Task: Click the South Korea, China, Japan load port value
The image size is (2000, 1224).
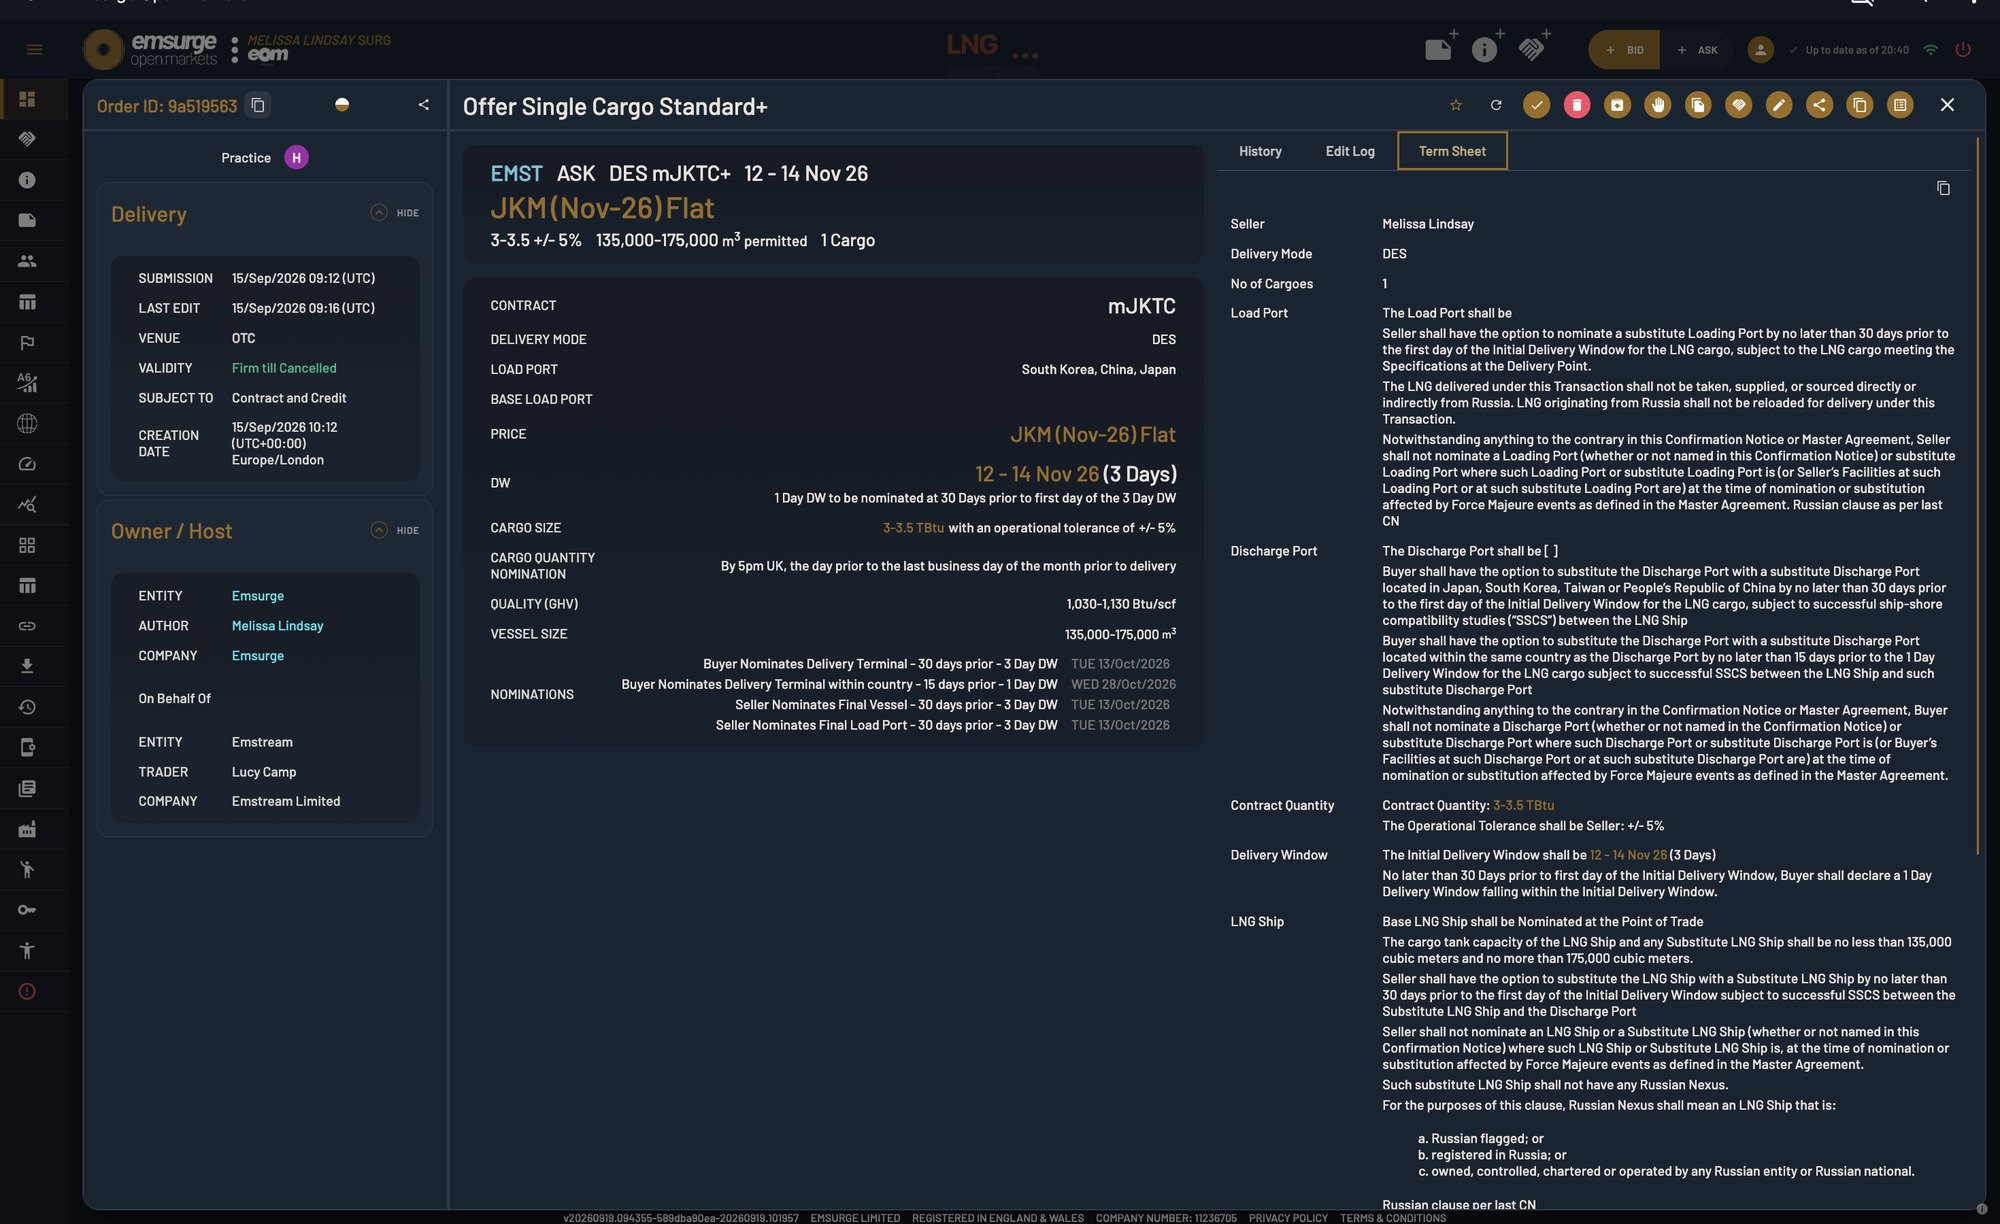Action: pyautogui.click(x=1099, y=370)
